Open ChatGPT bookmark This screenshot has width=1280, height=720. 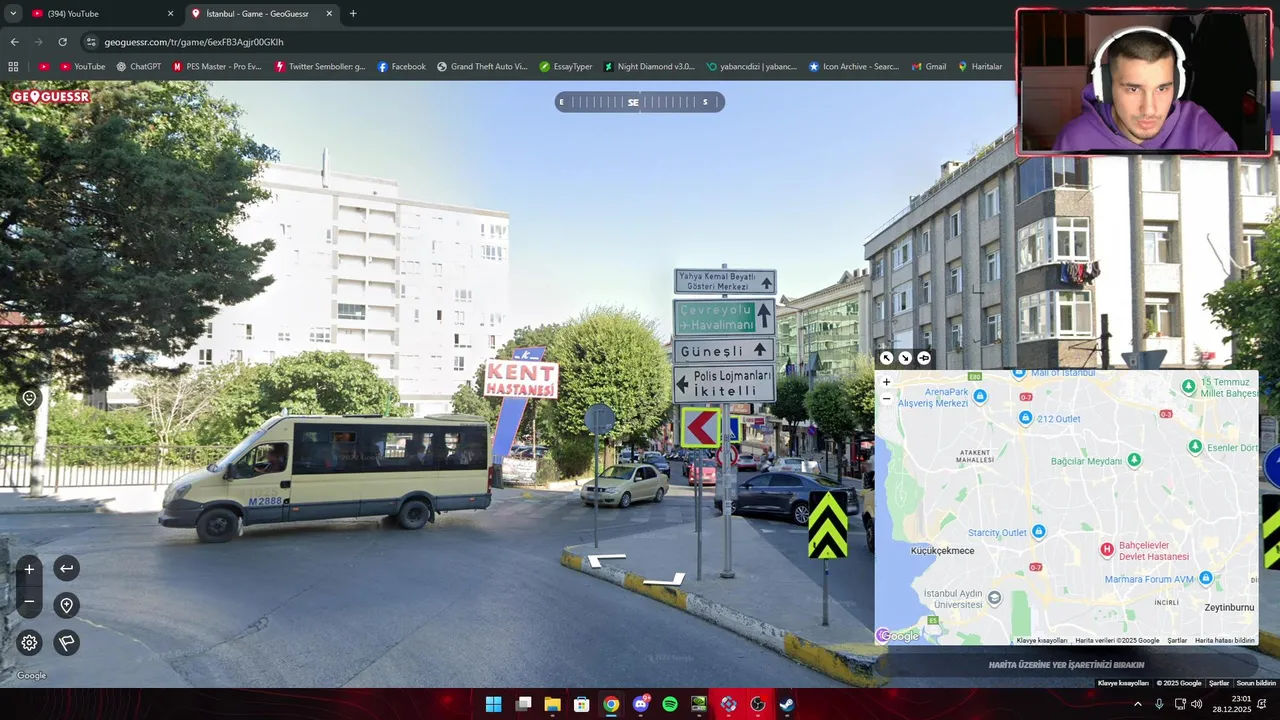[138, 67]
